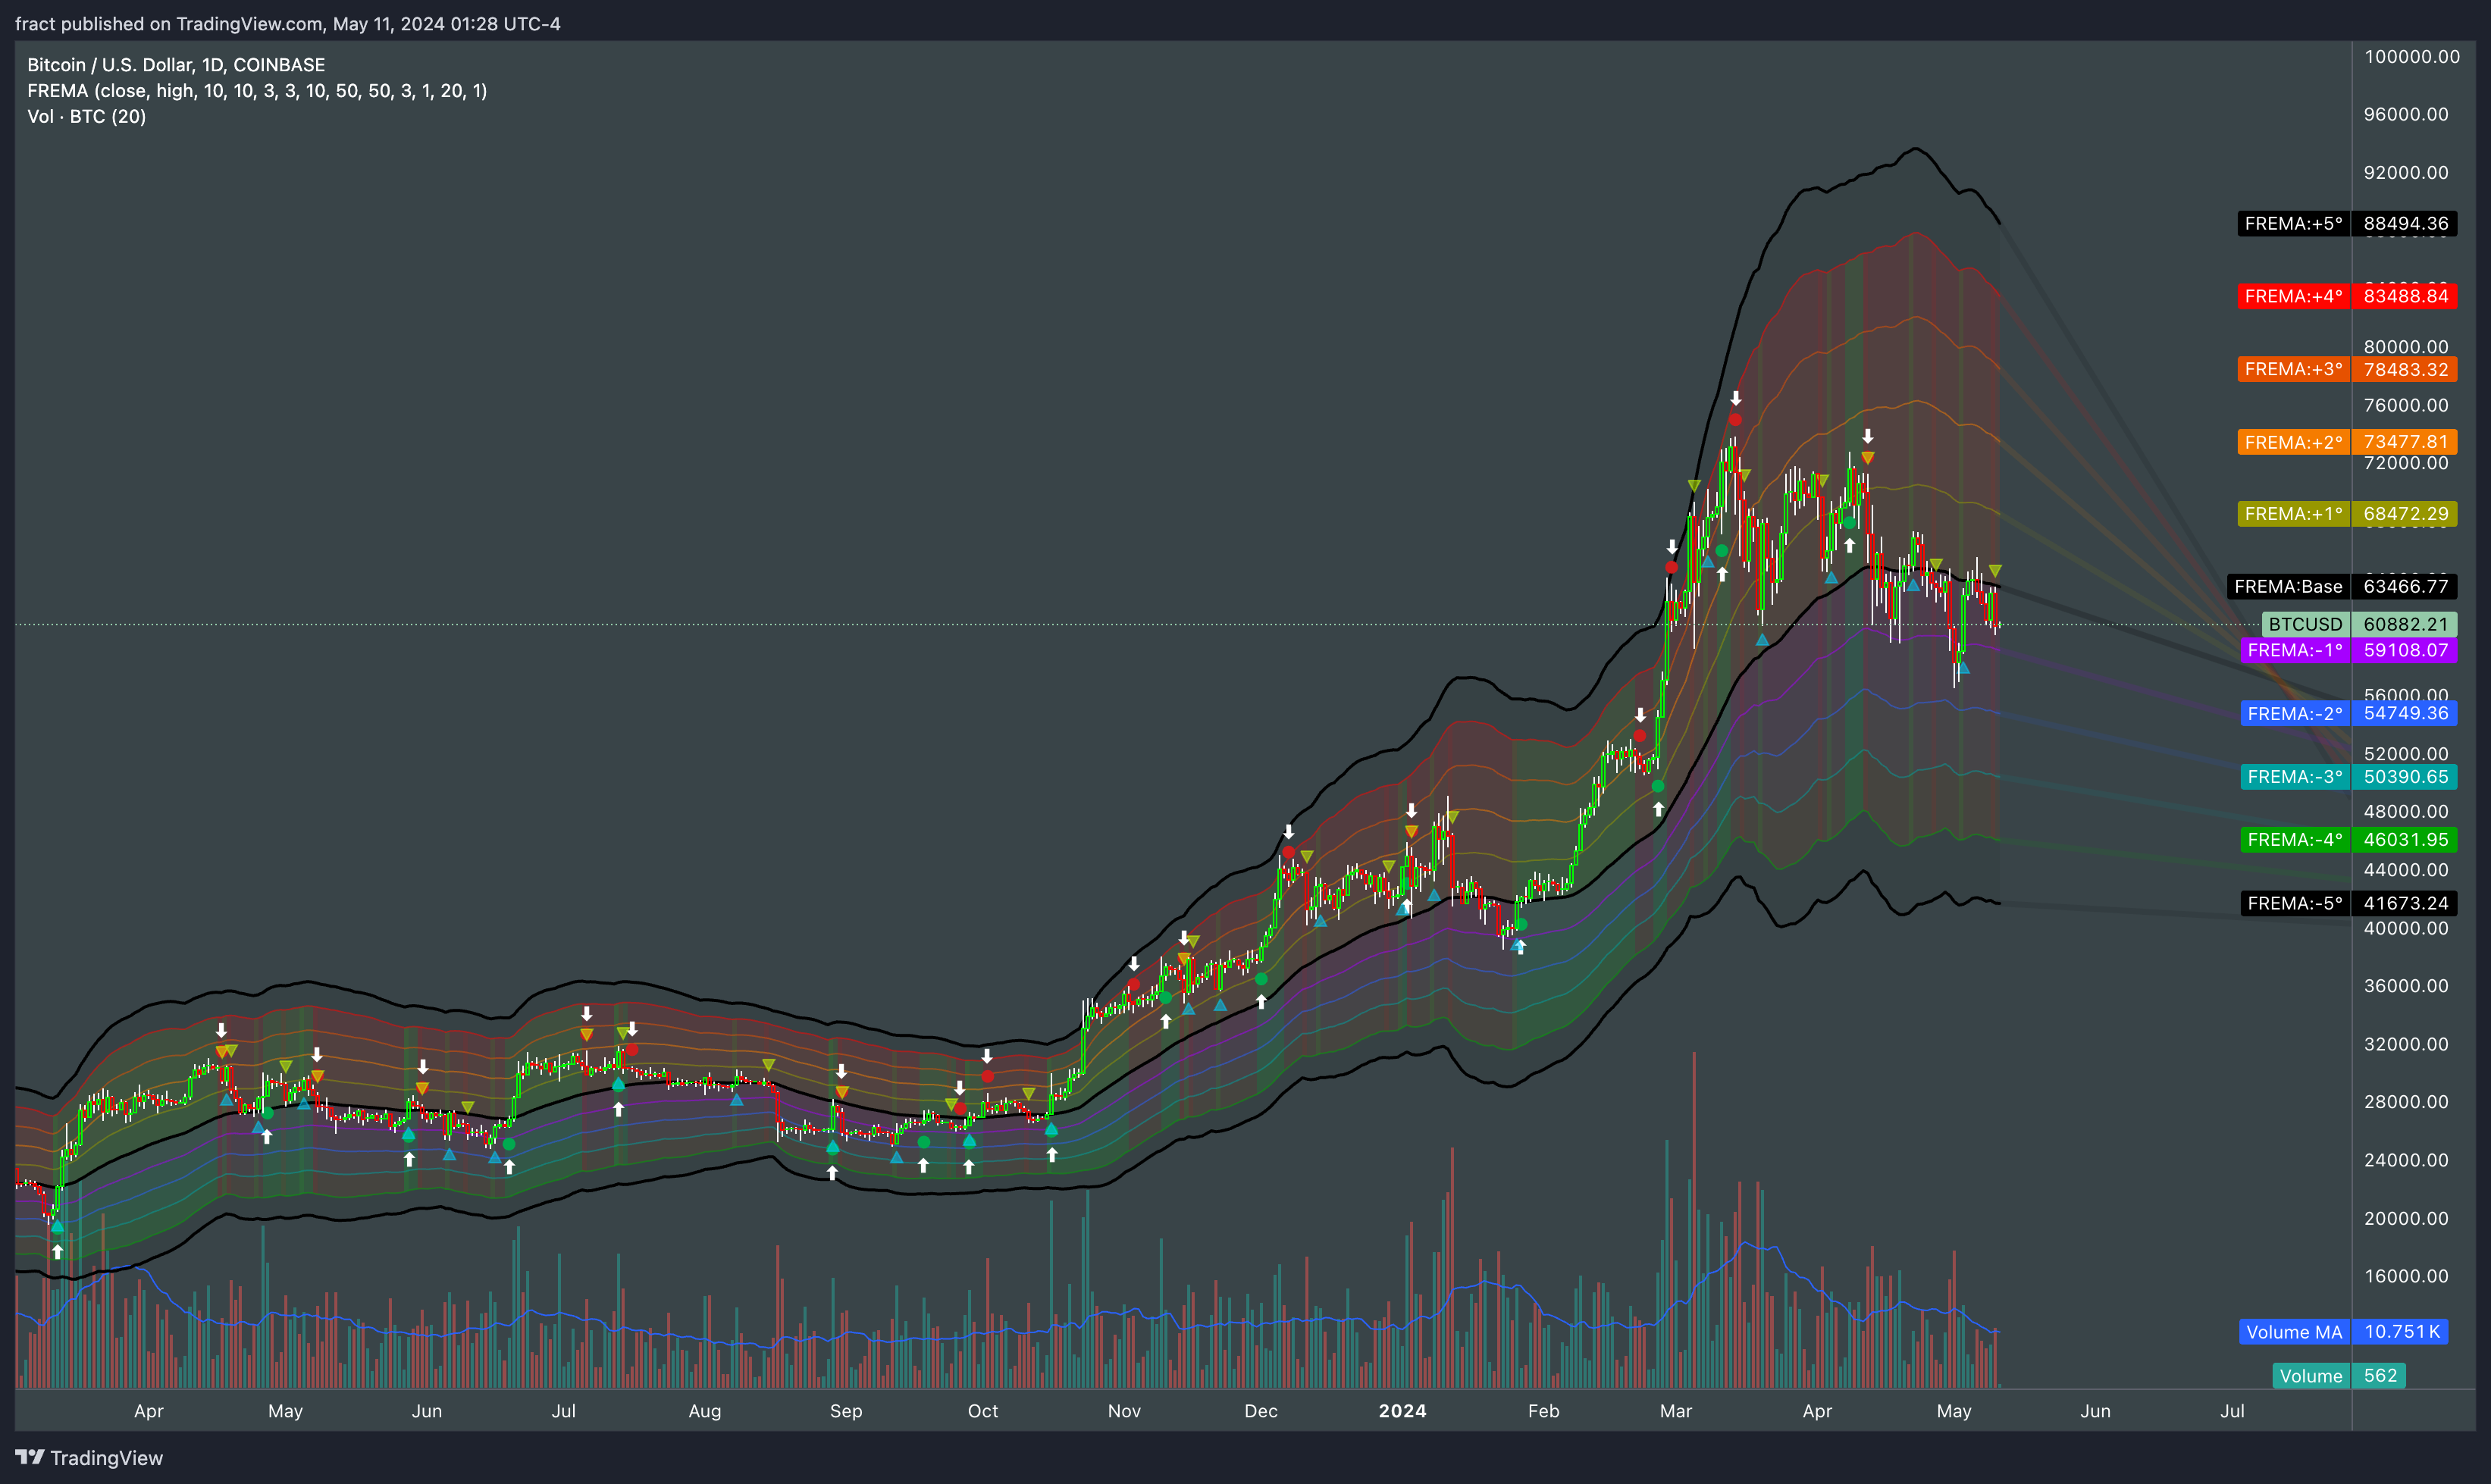Image resolution: width=2491 pixels, height=1484 pixels.
Task: Click the red sell dot at the March peak
Action: coord(1735,420)
